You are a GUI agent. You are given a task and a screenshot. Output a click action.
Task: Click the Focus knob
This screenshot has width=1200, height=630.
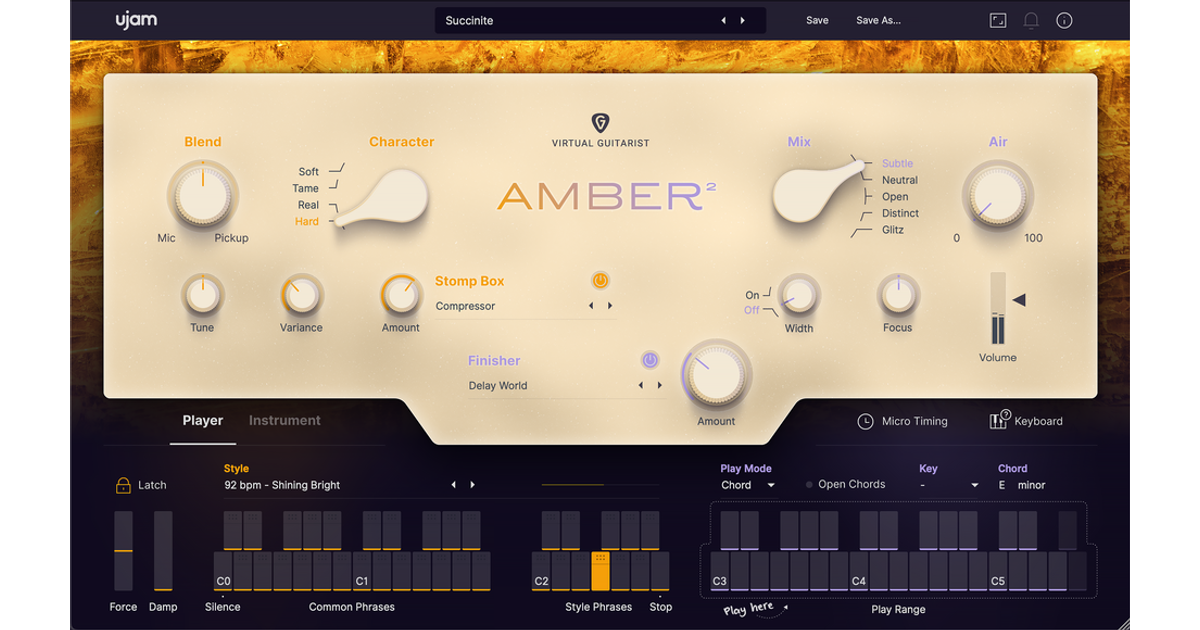coord(898,295)
